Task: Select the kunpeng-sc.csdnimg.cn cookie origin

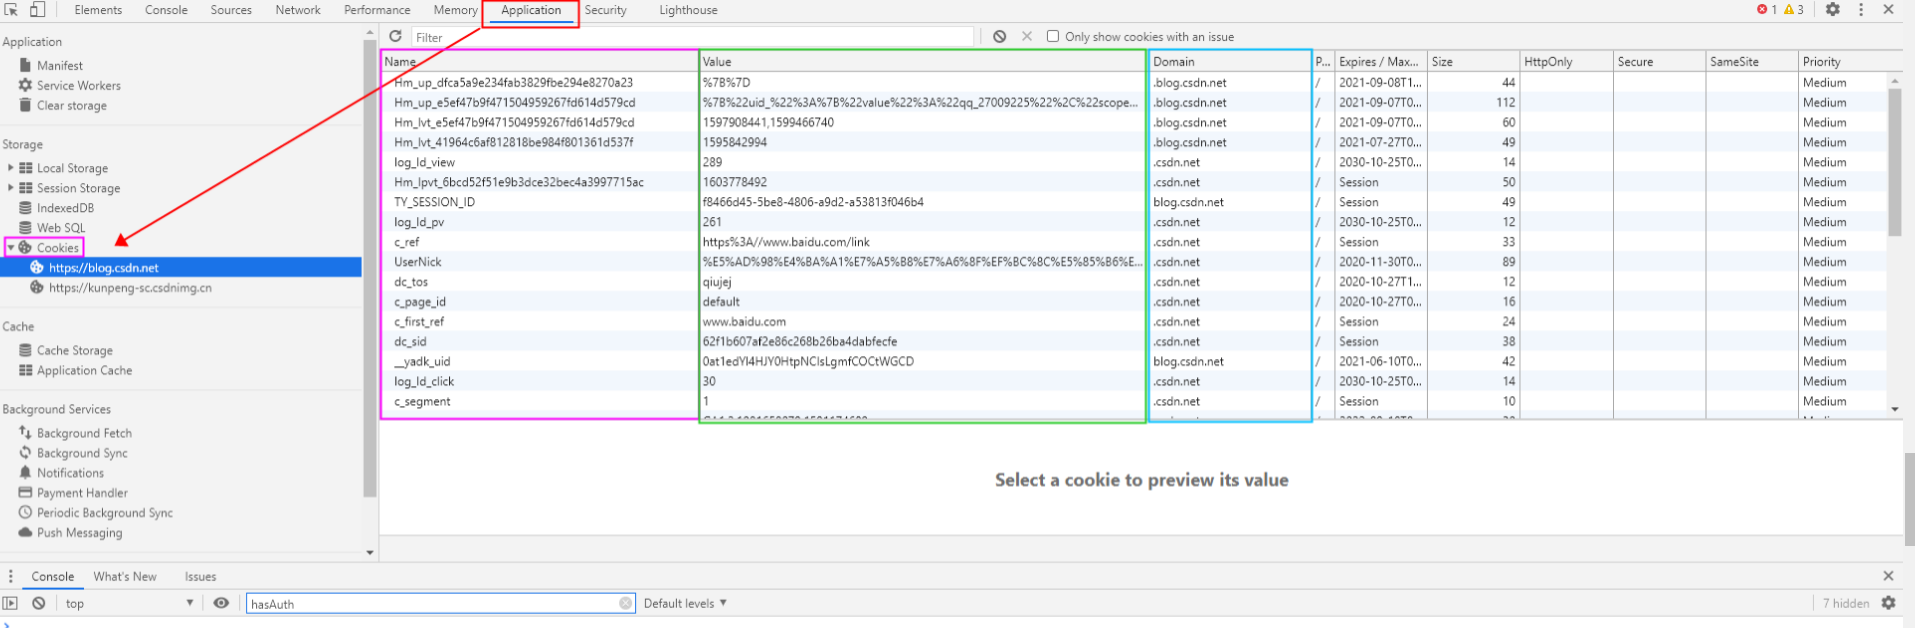Action: 130,287
